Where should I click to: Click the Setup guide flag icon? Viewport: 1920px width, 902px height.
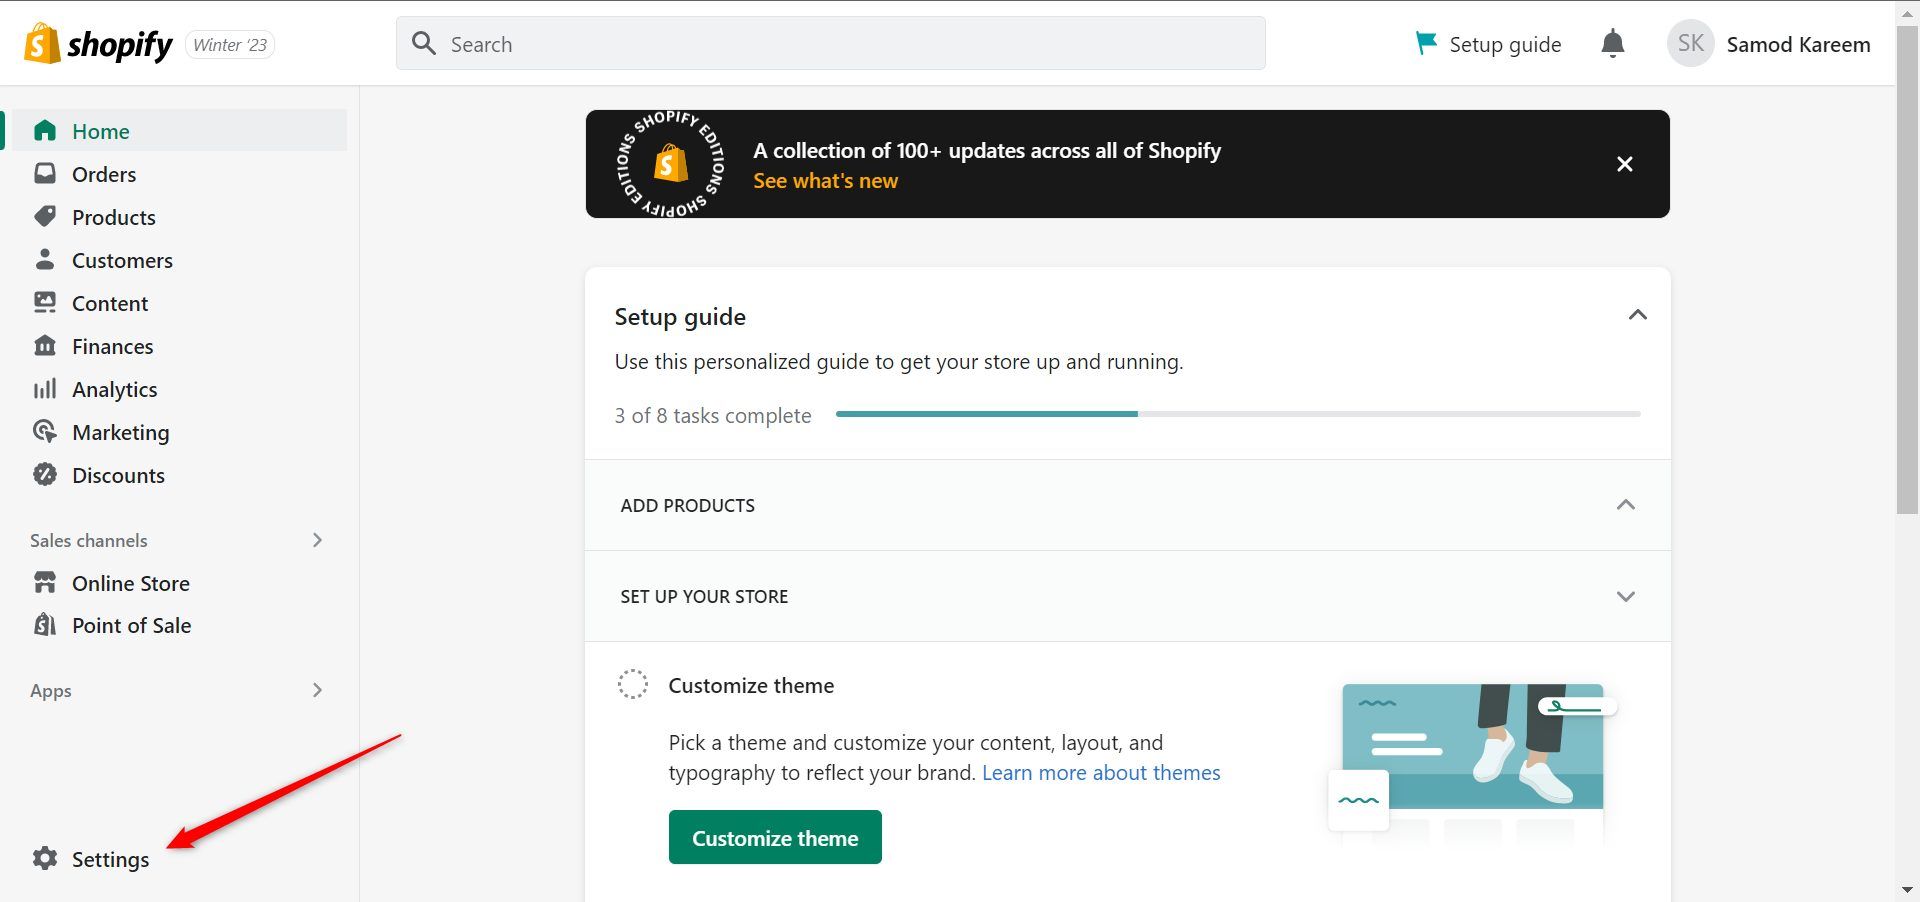(1426, 44)
